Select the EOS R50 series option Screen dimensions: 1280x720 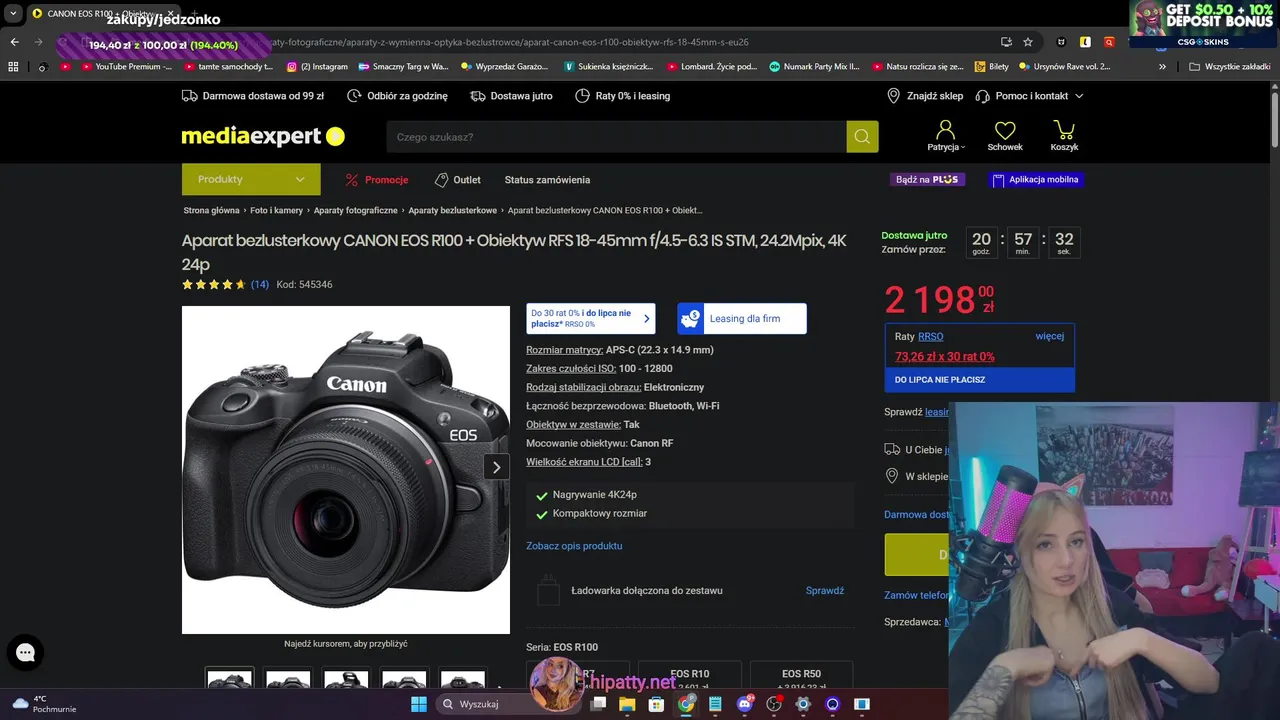[801, 675]
